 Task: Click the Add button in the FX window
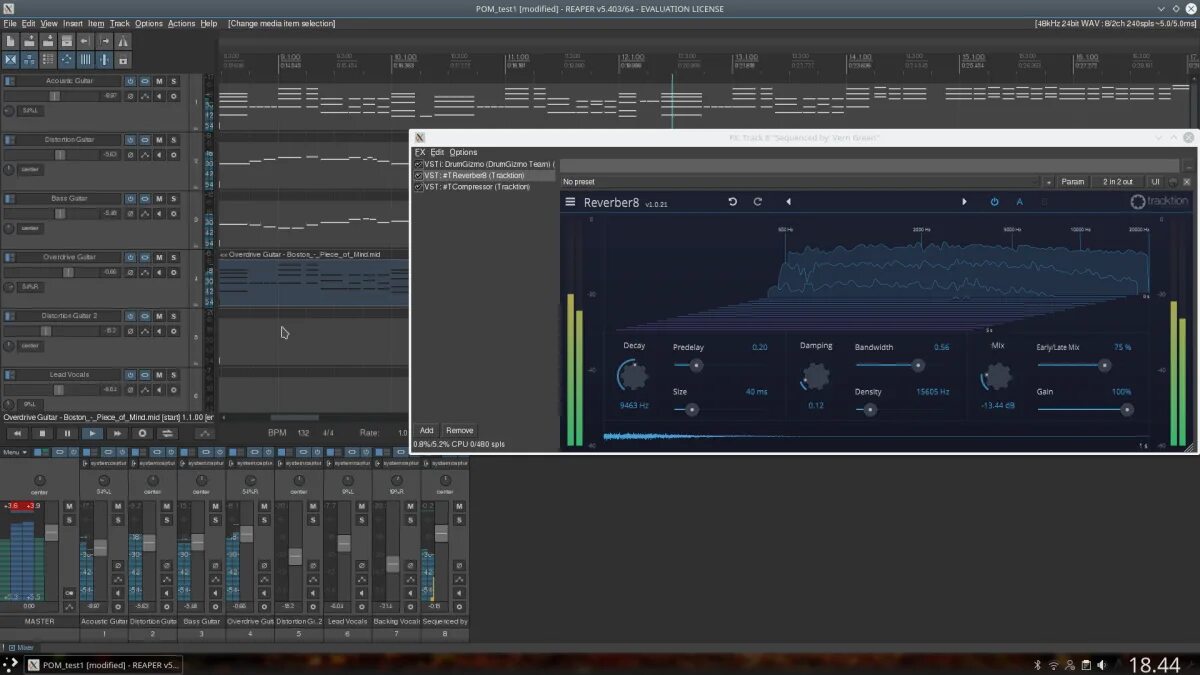(x=426, y=430)
